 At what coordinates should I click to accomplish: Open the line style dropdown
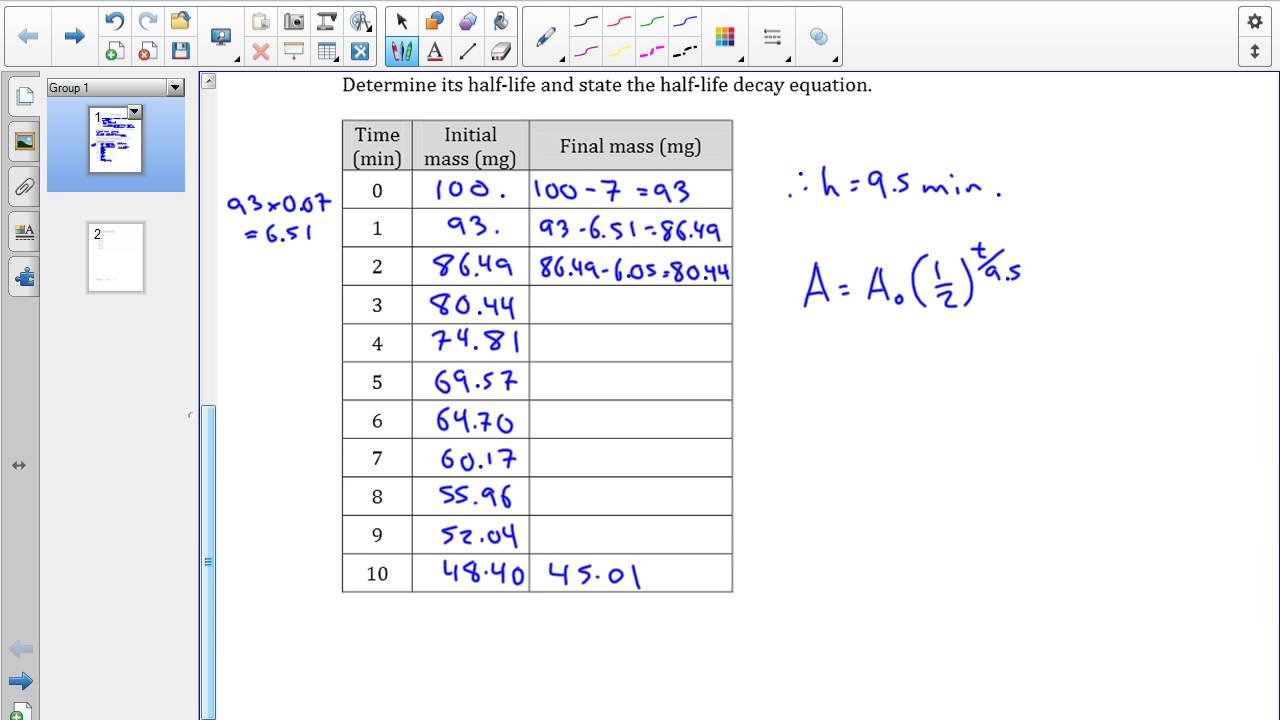pos(772,37)
